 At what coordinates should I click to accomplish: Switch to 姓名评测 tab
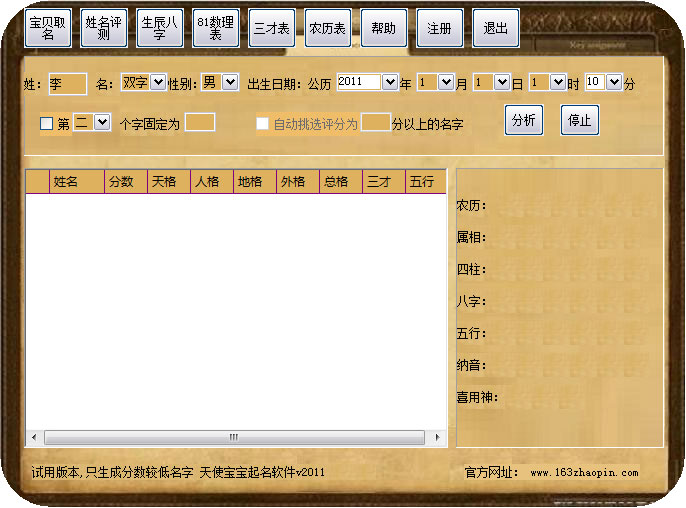[x=104, y=28]
